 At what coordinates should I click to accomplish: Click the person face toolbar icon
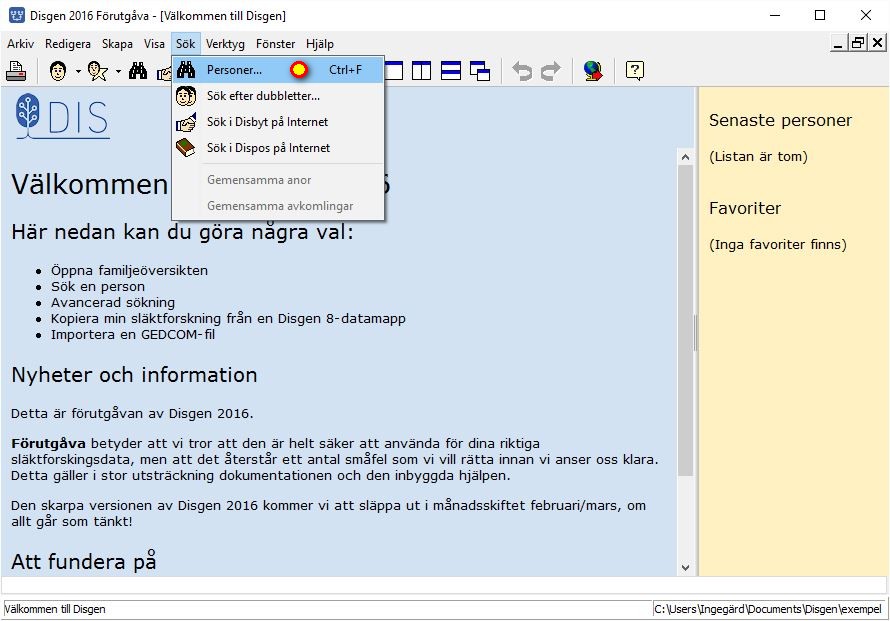(x=58, y=71)
